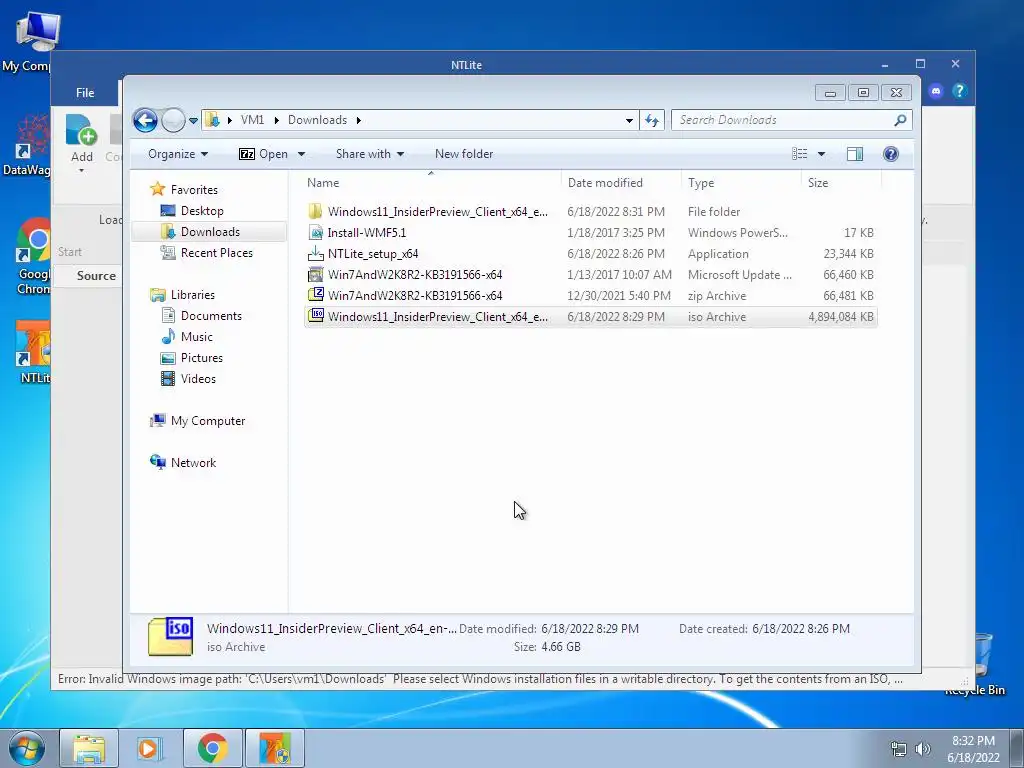
Task: Open the Organize menu
Action: [x=178, y=154]
